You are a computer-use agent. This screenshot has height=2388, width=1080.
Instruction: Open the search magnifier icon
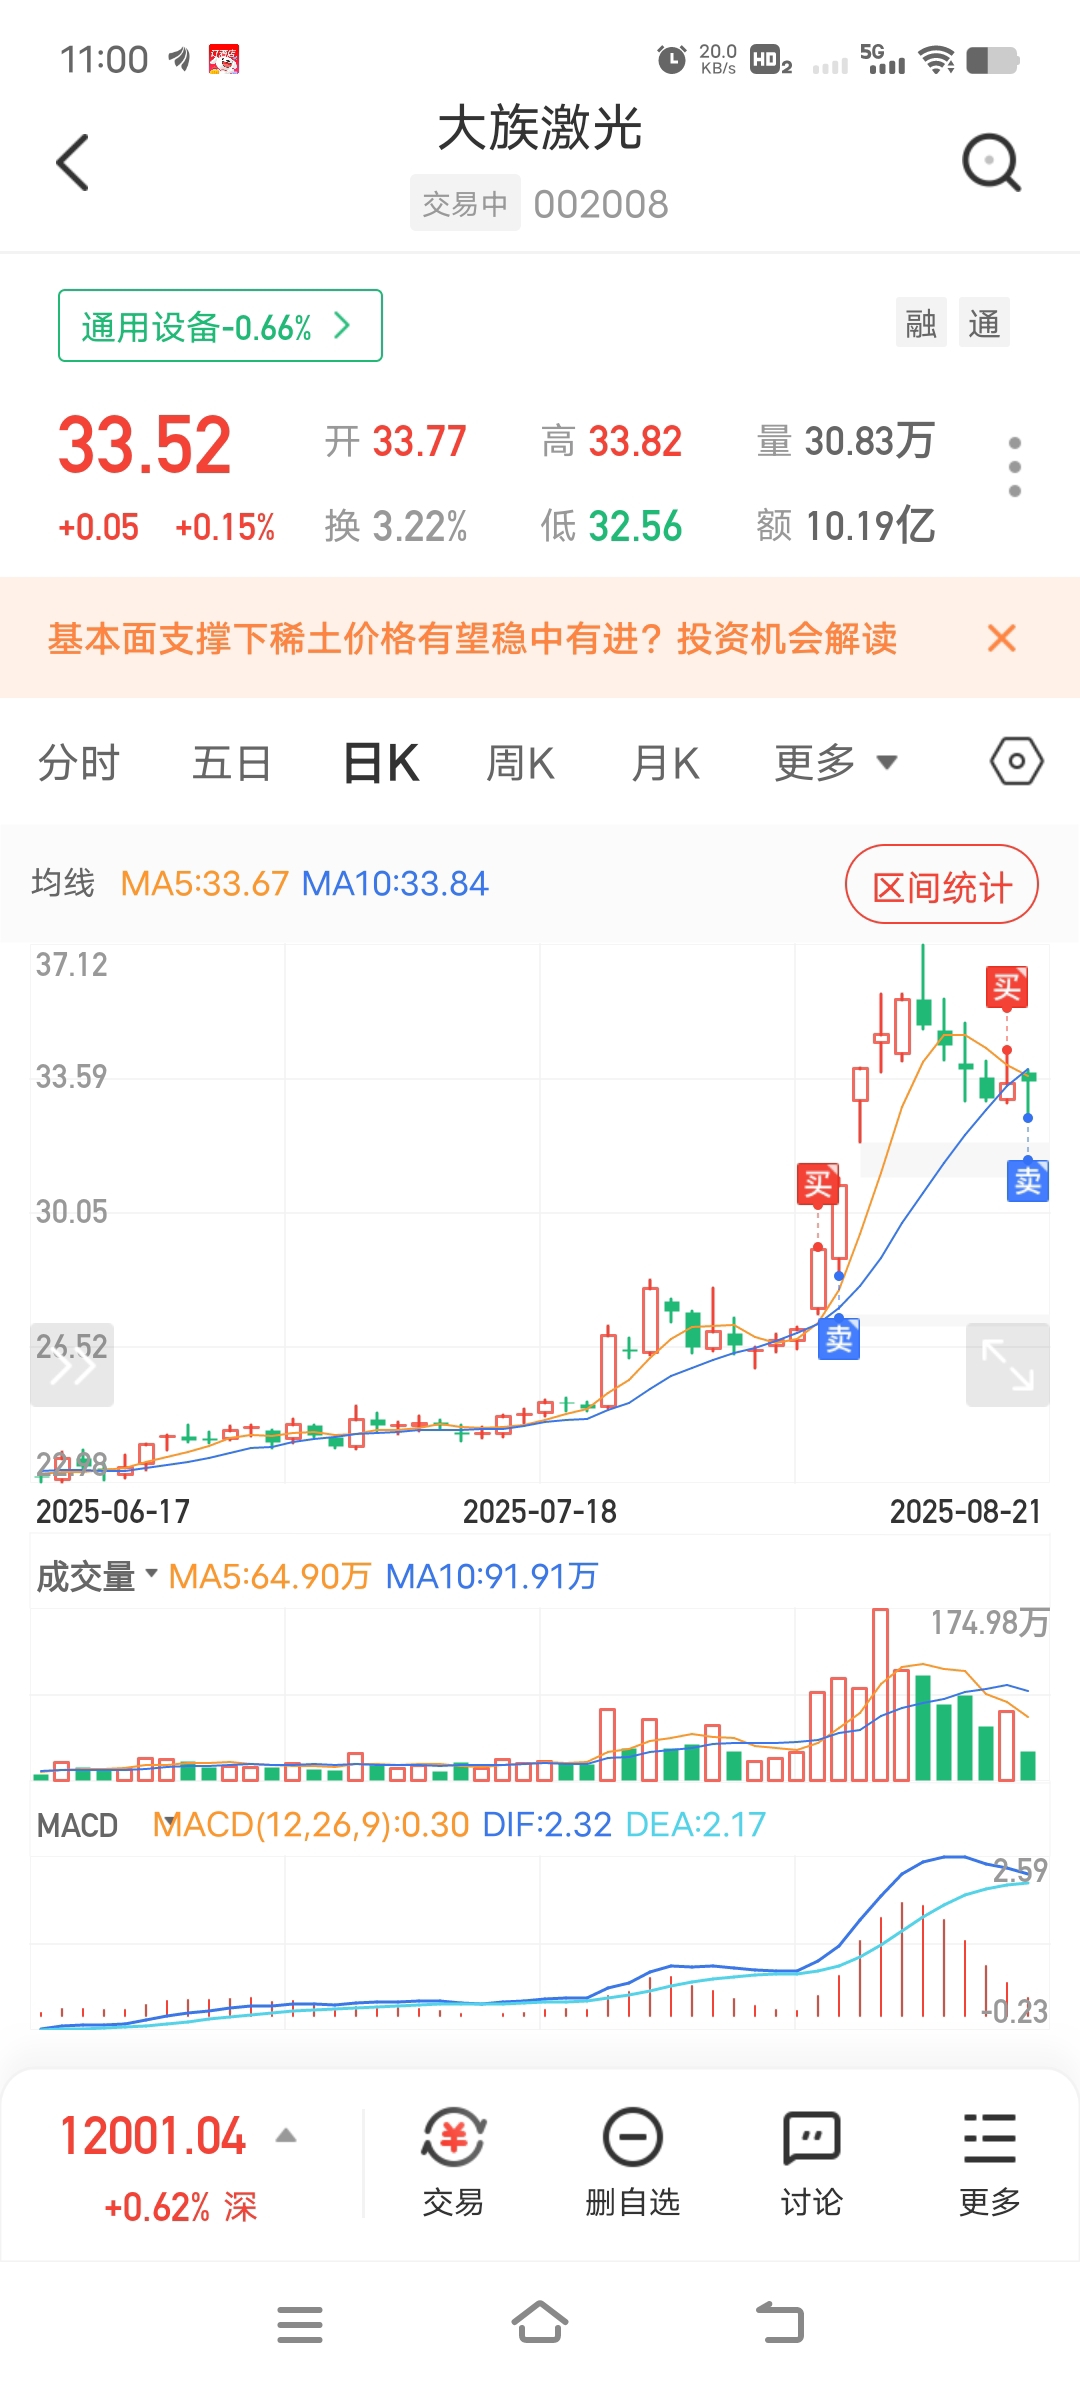991,162
